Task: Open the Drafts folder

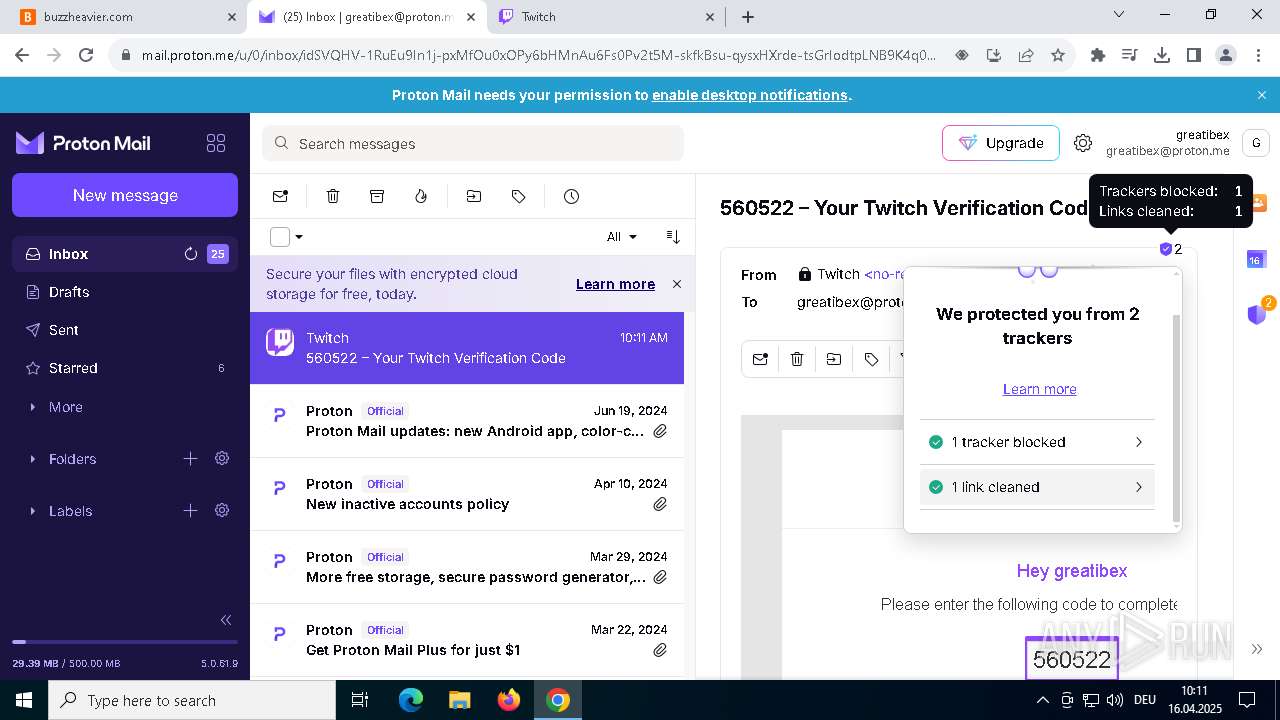Action: [125, 292]
